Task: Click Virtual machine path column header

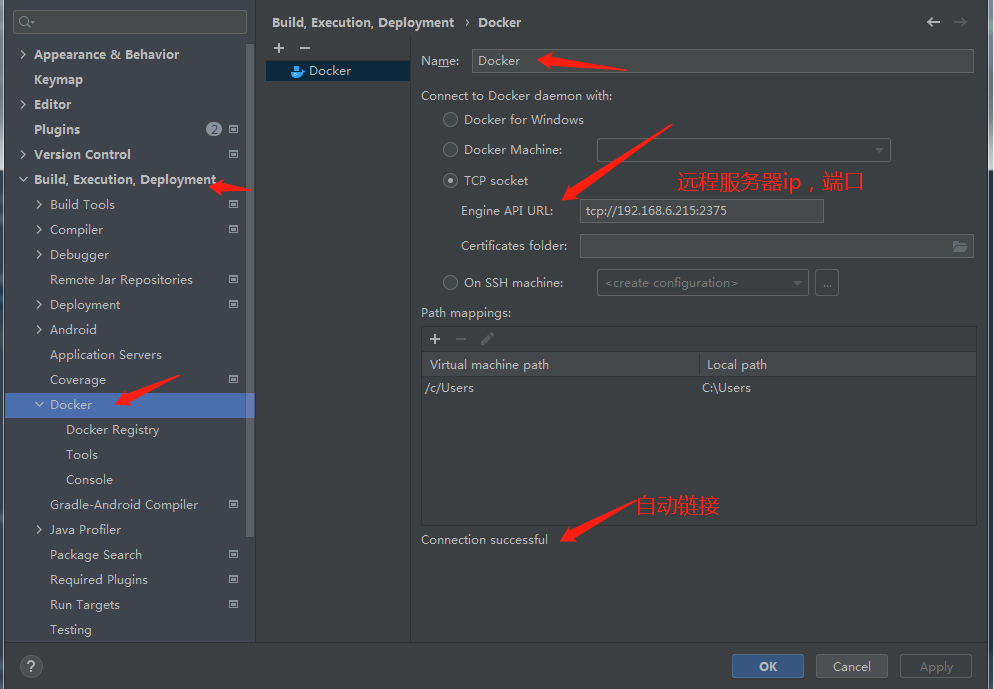Action: (560, 364)
